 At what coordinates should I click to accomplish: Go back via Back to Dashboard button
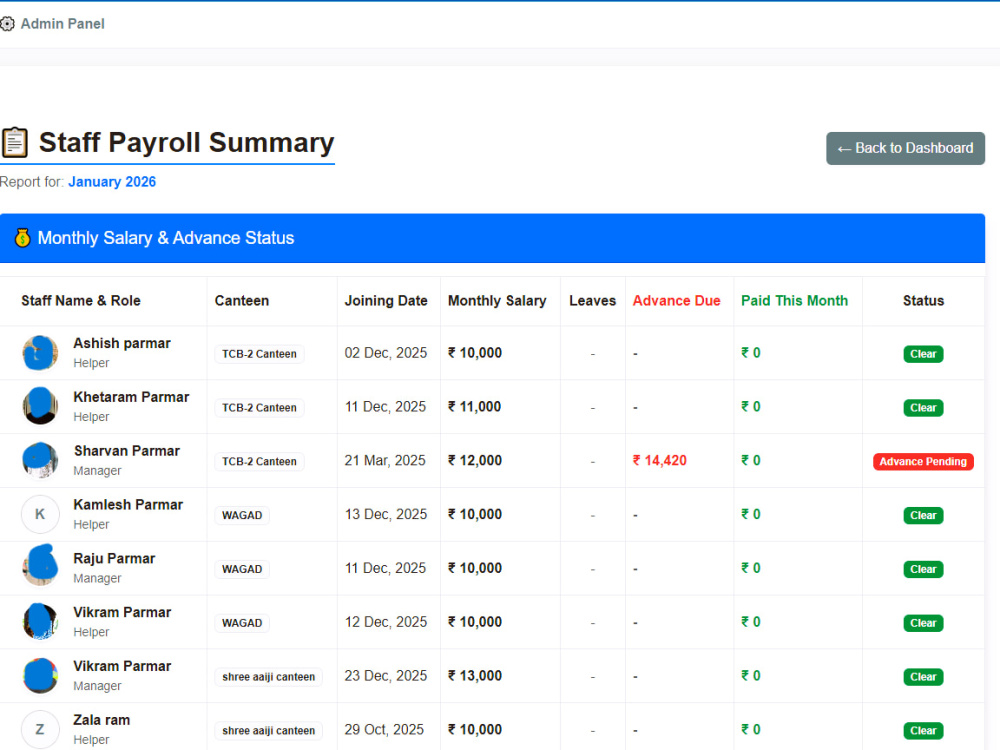[x=905, y=149]
